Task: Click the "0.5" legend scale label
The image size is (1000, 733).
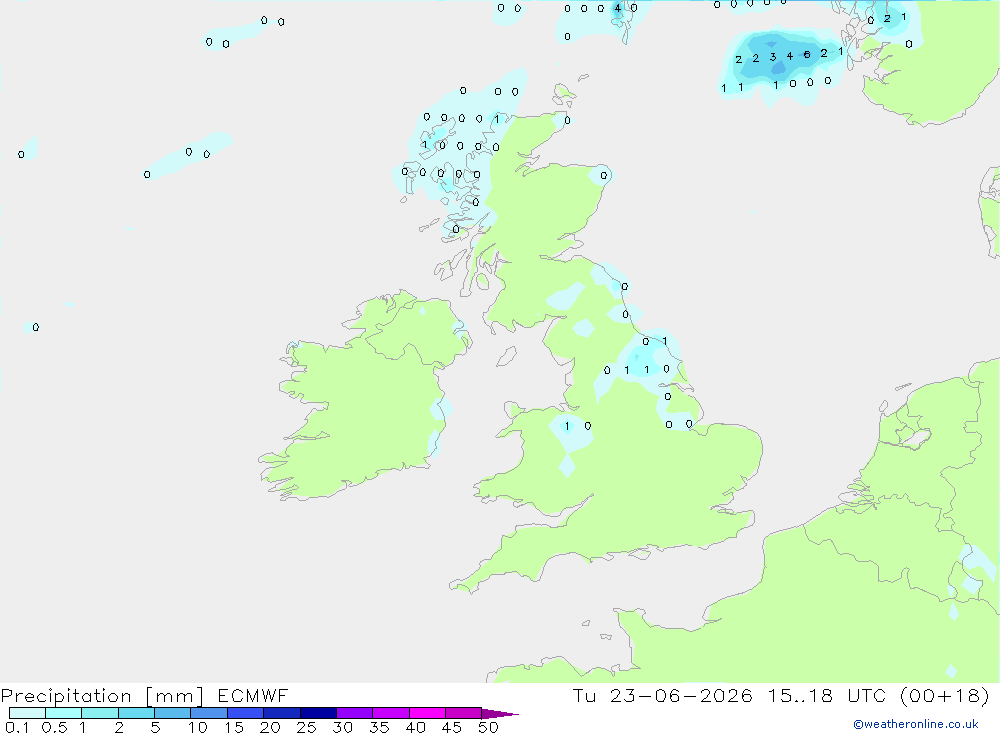Action: click(x=54, y=727)
